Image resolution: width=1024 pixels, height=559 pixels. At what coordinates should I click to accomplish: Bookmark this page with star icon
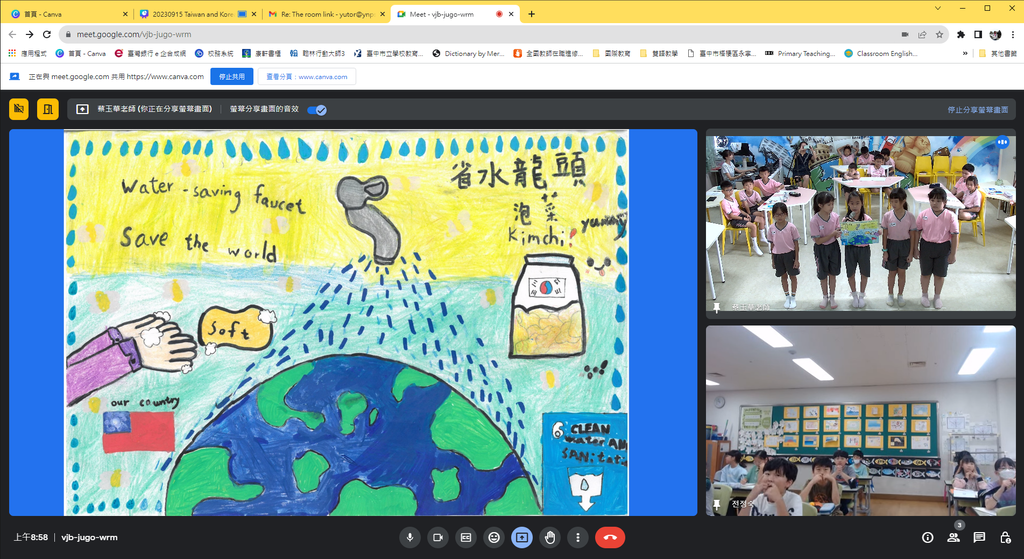click(939, 35)
